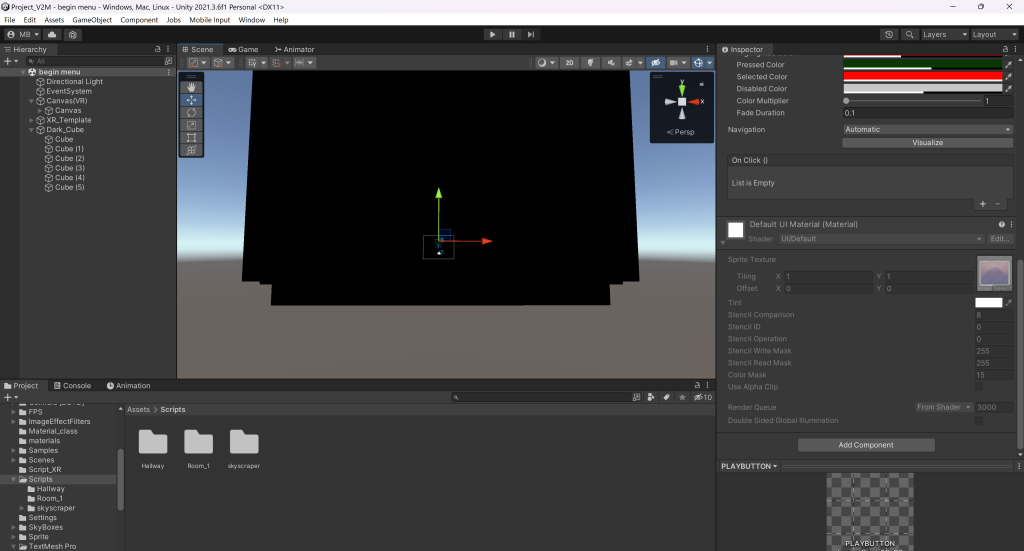The image size is (1024, 551).
Task: Click the Pause button
Action: 512,35
